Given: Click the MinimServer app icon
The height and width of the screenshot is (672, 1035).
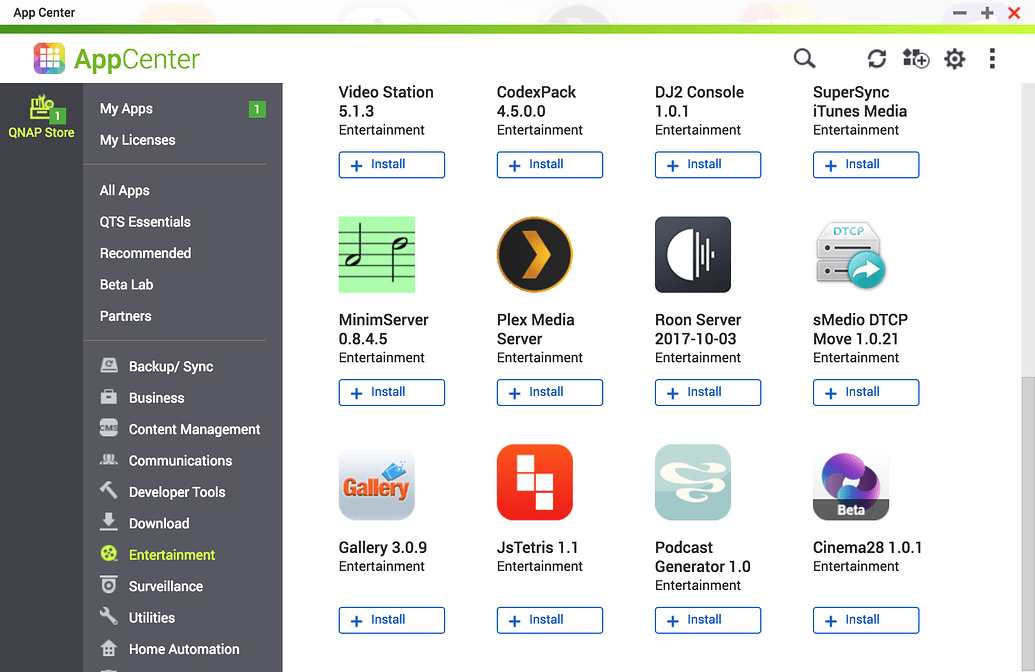Looking at the screenshot, I should click(376, 254).
